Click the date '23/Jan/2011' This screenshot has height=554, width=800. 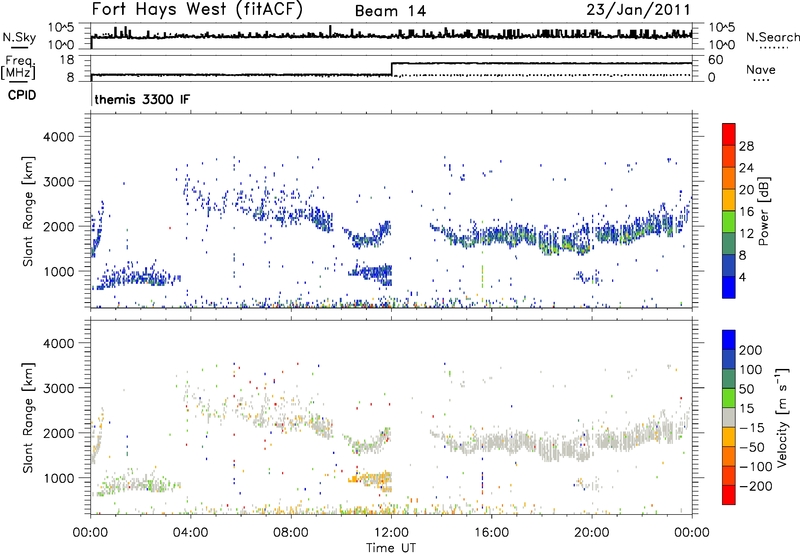(x=638, y=9)
